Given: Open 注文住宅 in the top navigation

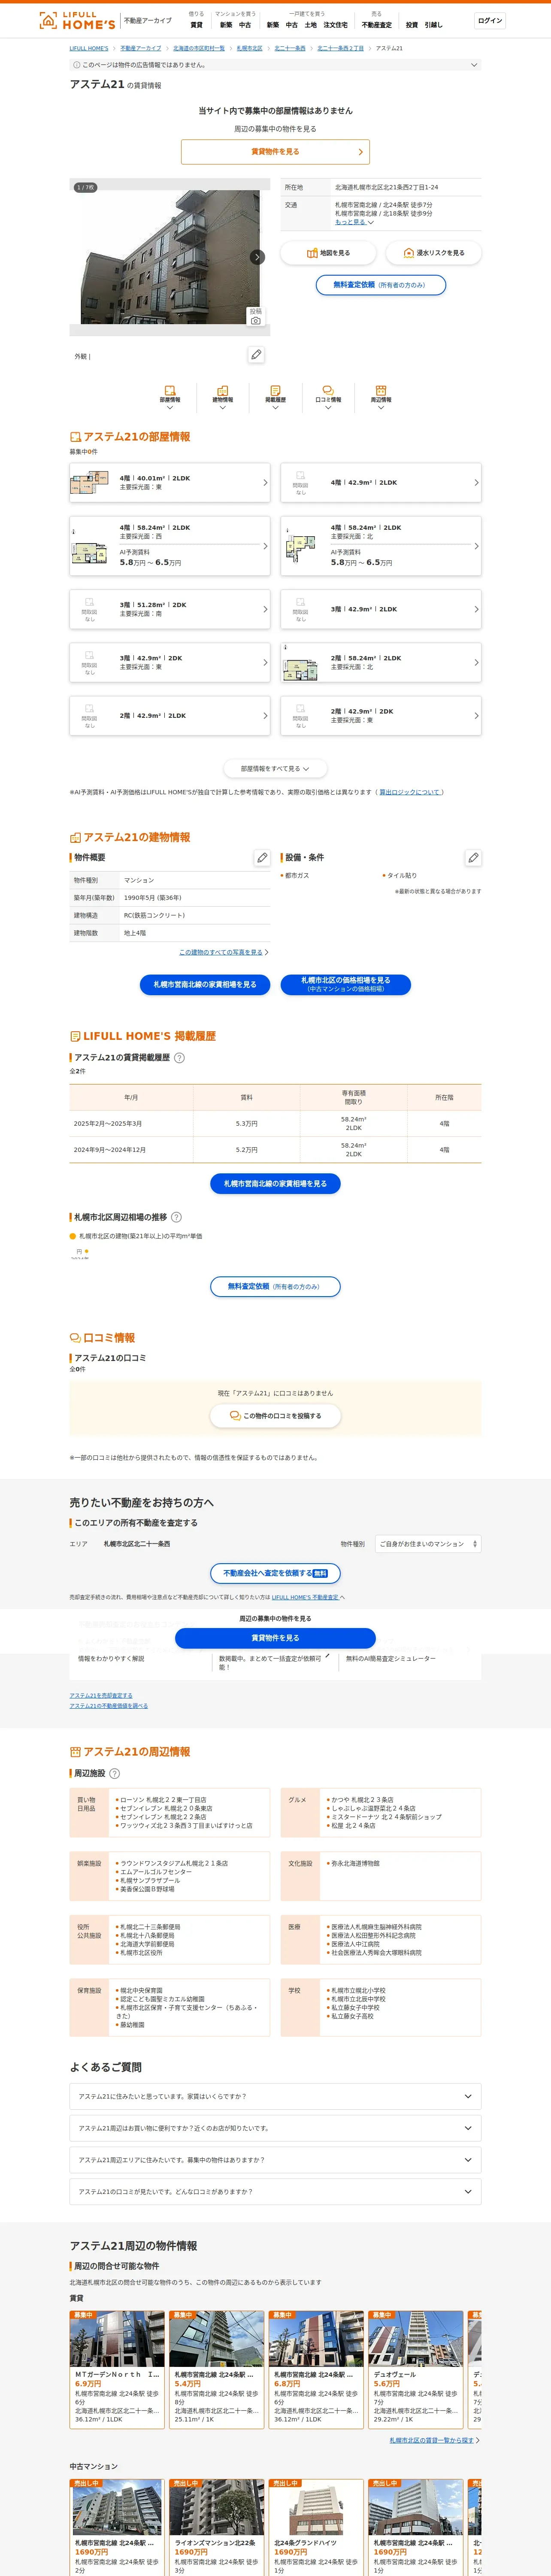Looking at the screenshot, I should coord(335,25).
